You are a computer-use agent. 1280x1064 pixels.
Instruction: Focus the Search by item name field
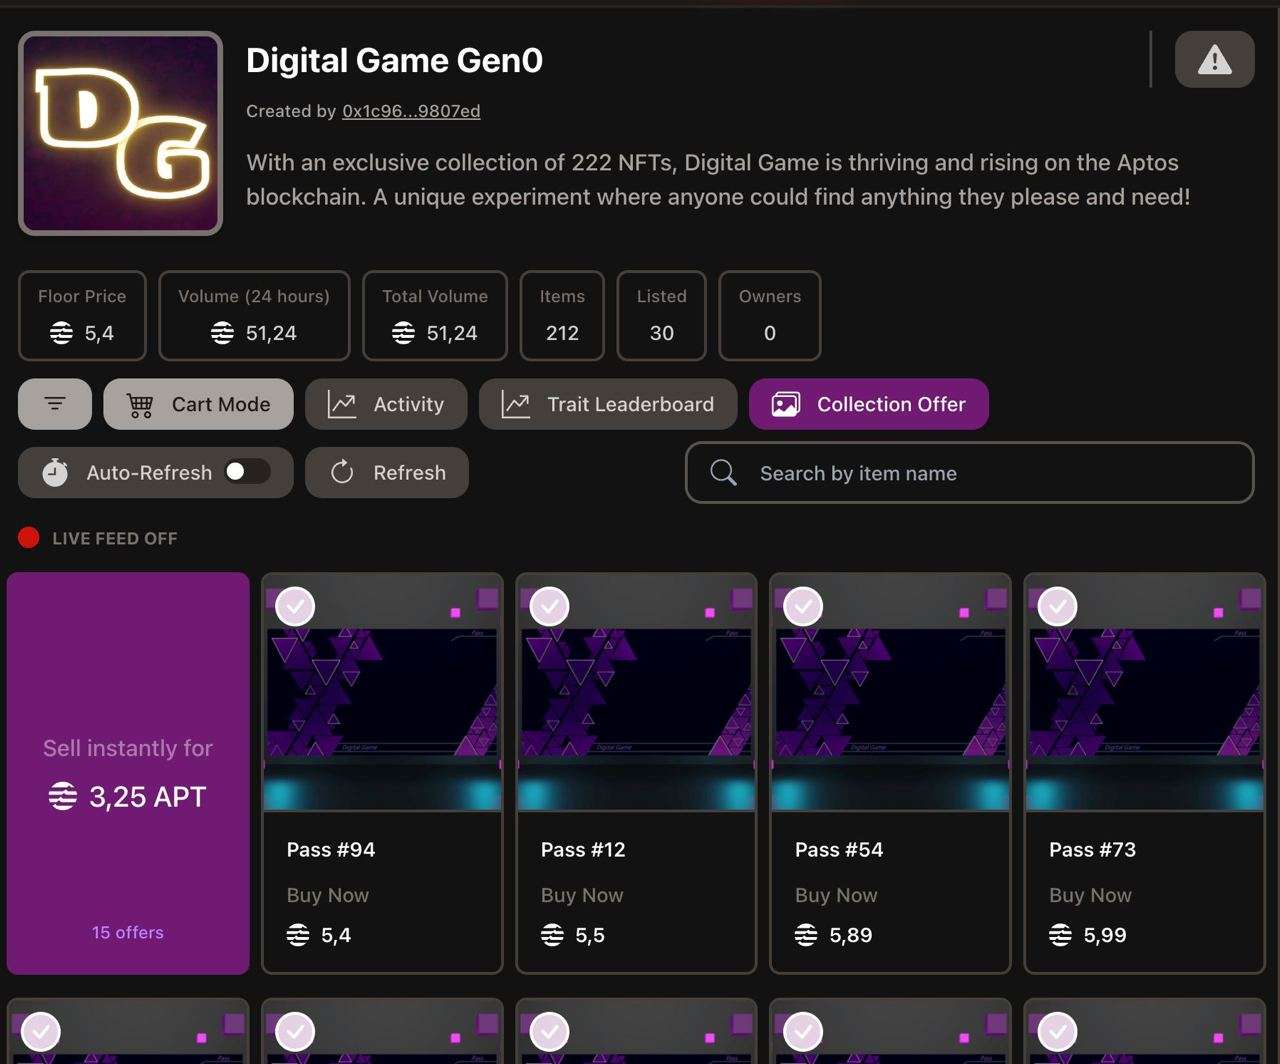tap(969, 473)
